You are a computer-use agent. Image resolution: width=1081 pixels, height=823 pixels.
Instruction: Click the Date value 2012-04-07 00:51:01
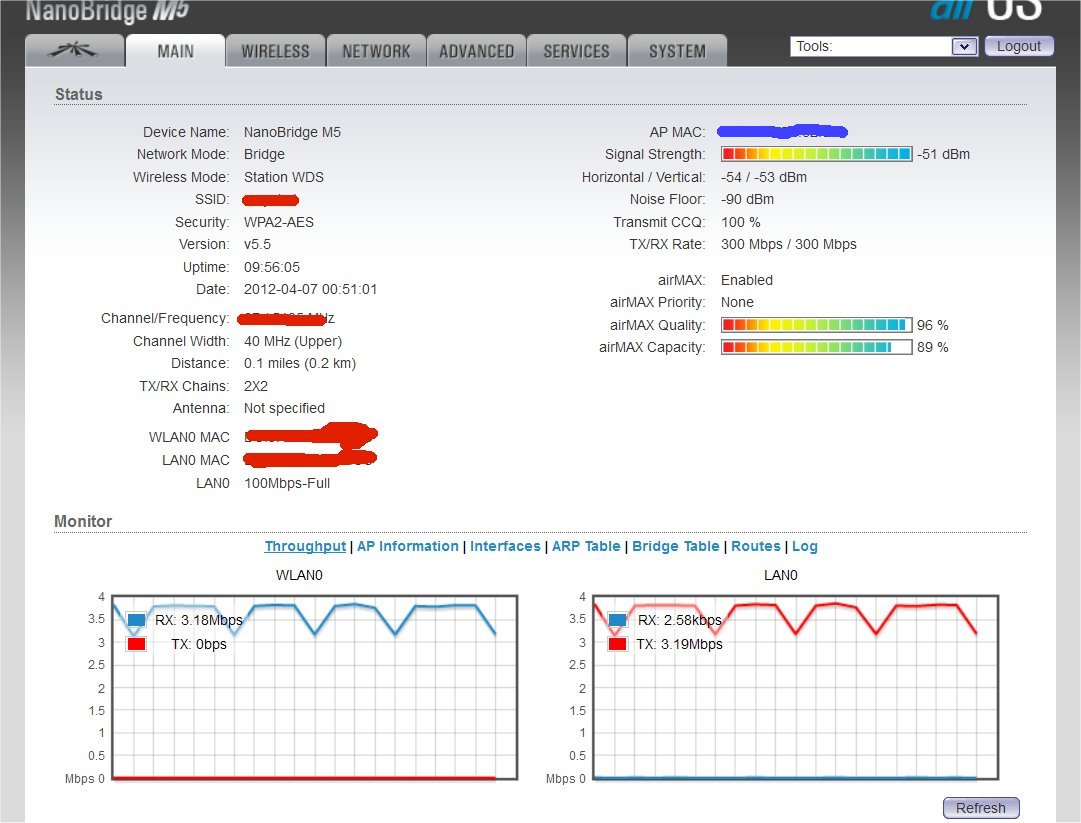click(x=310, y=289)
